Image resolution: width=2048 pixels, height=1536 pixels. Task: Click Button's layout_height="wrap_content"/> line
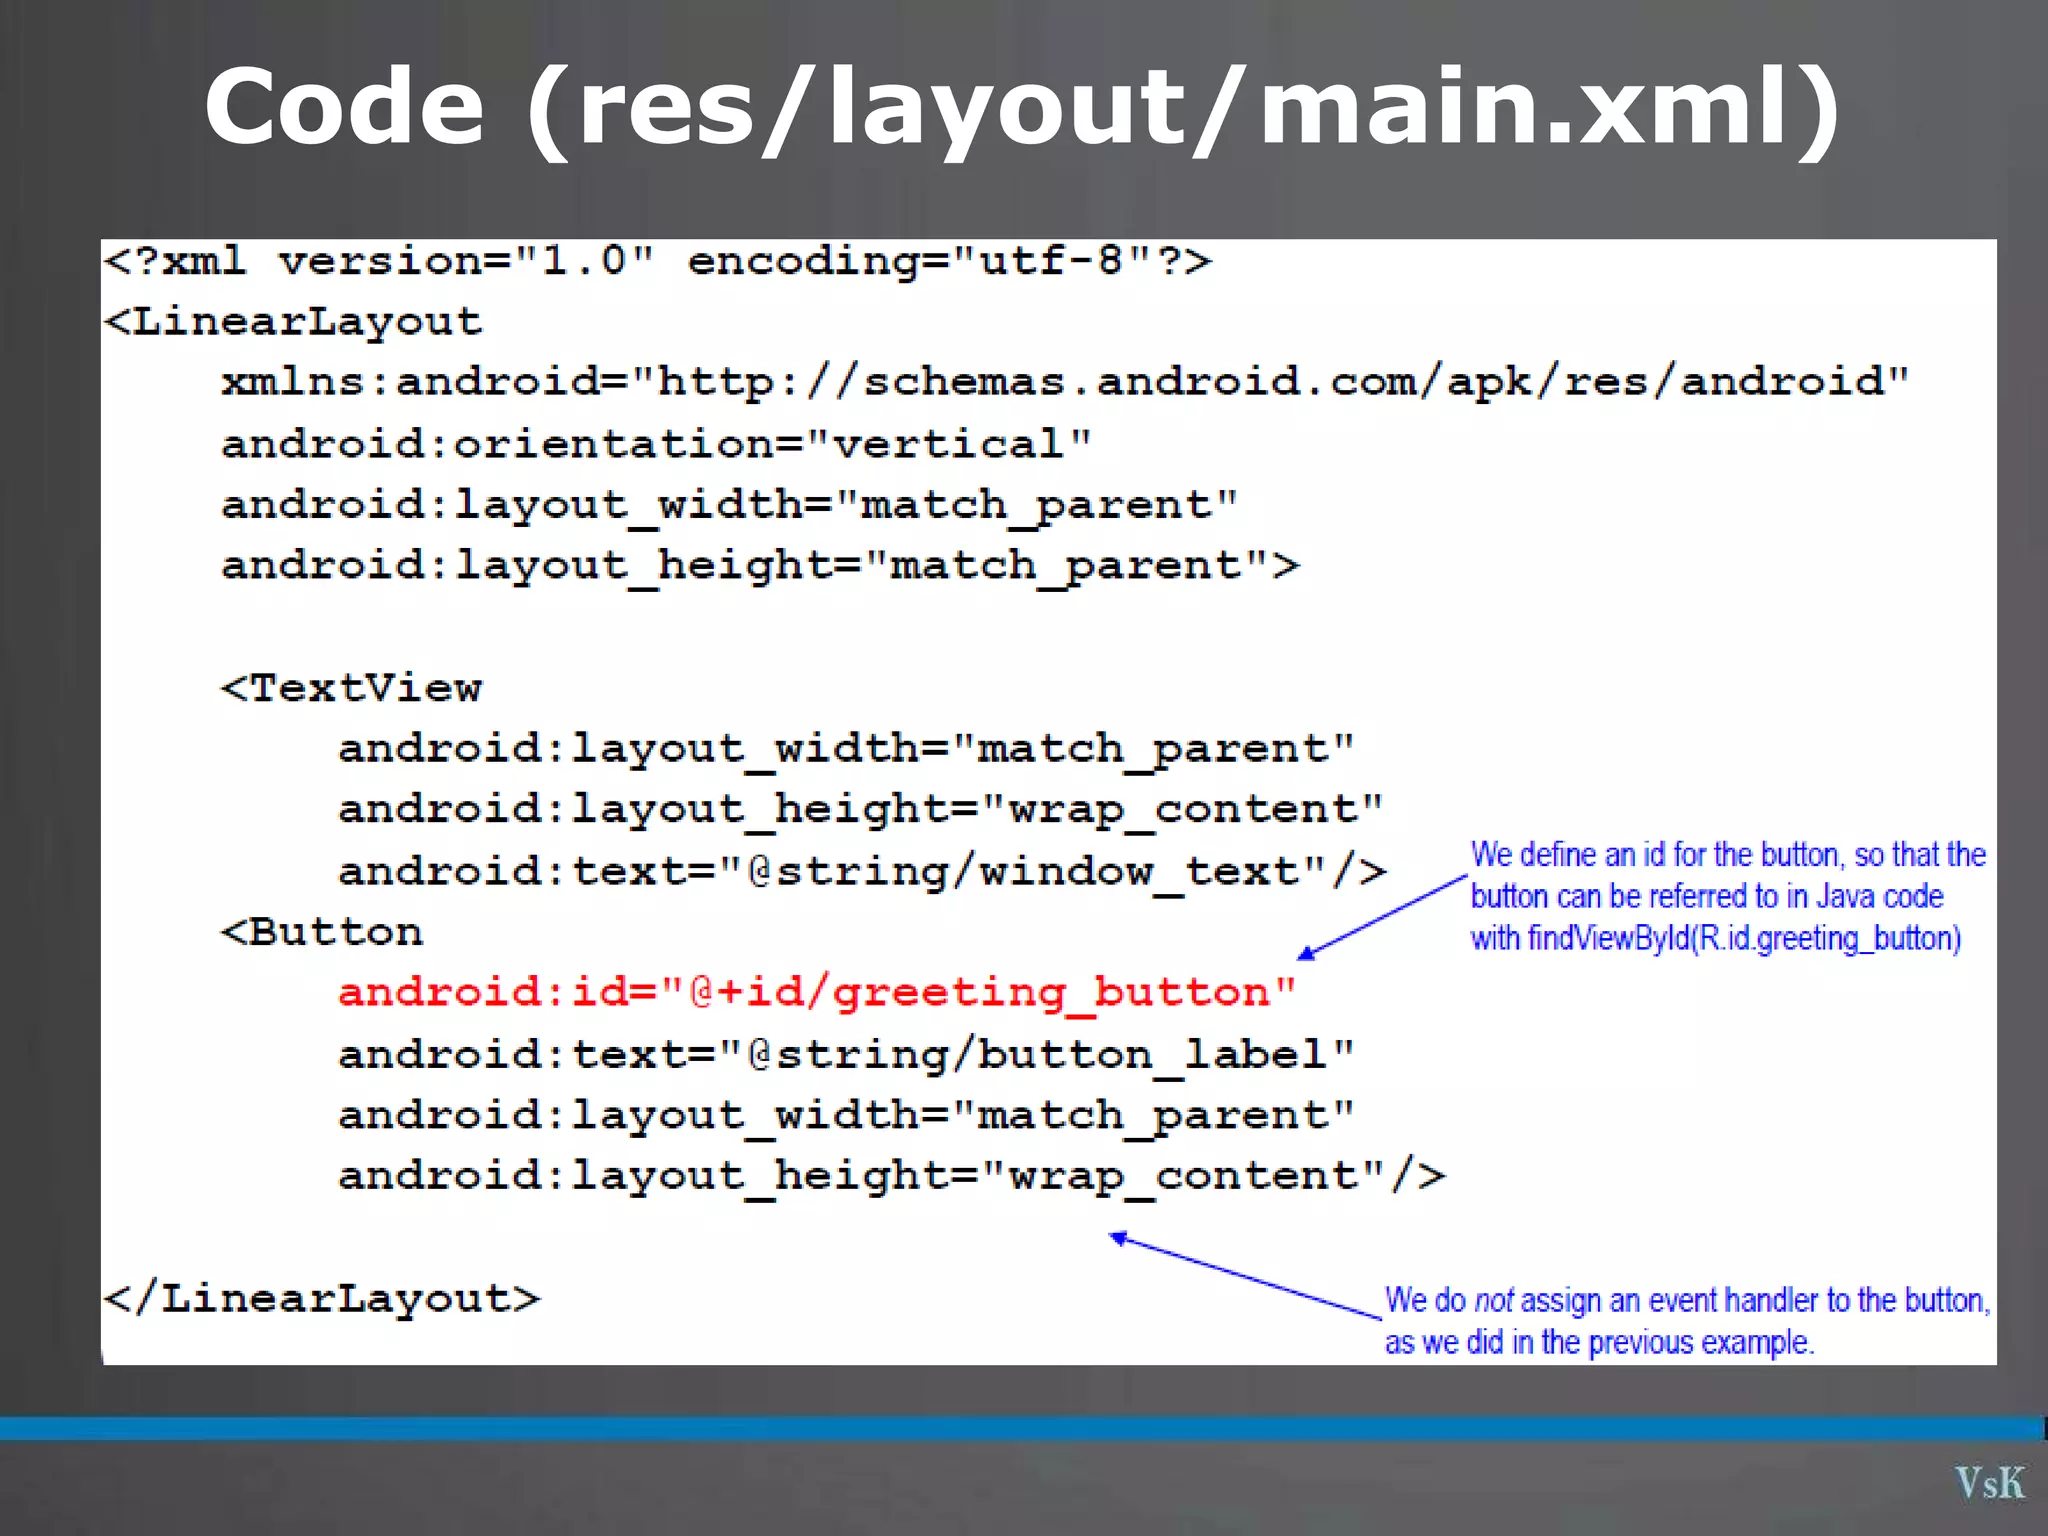coord(892,1177)
